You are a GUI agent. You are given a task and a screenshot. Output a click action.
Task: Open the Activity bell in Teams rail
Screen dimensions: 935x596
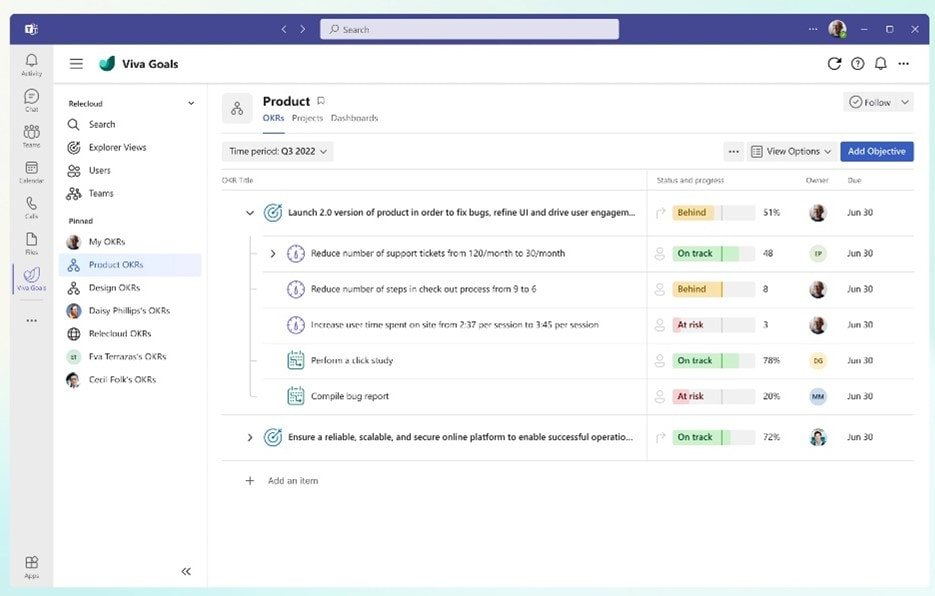click(x=32, y=64)
